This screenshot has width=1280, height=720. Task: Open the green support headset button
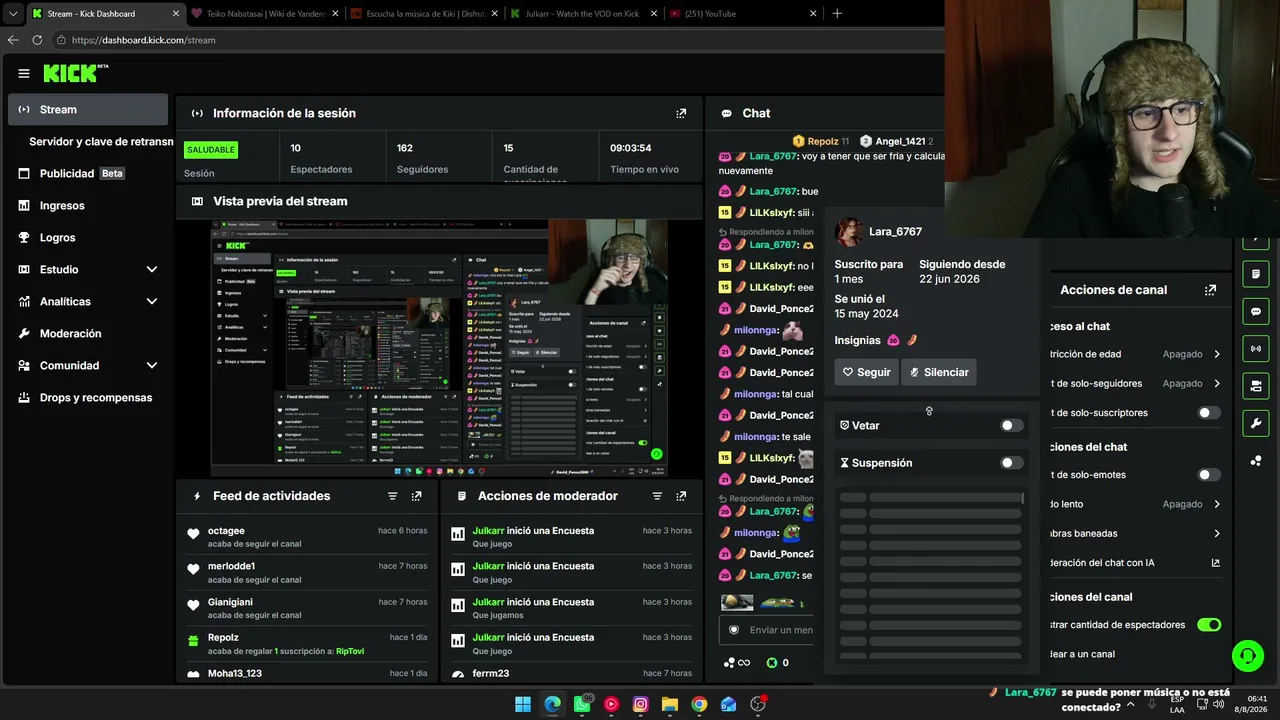click(x=1247, y=656)
